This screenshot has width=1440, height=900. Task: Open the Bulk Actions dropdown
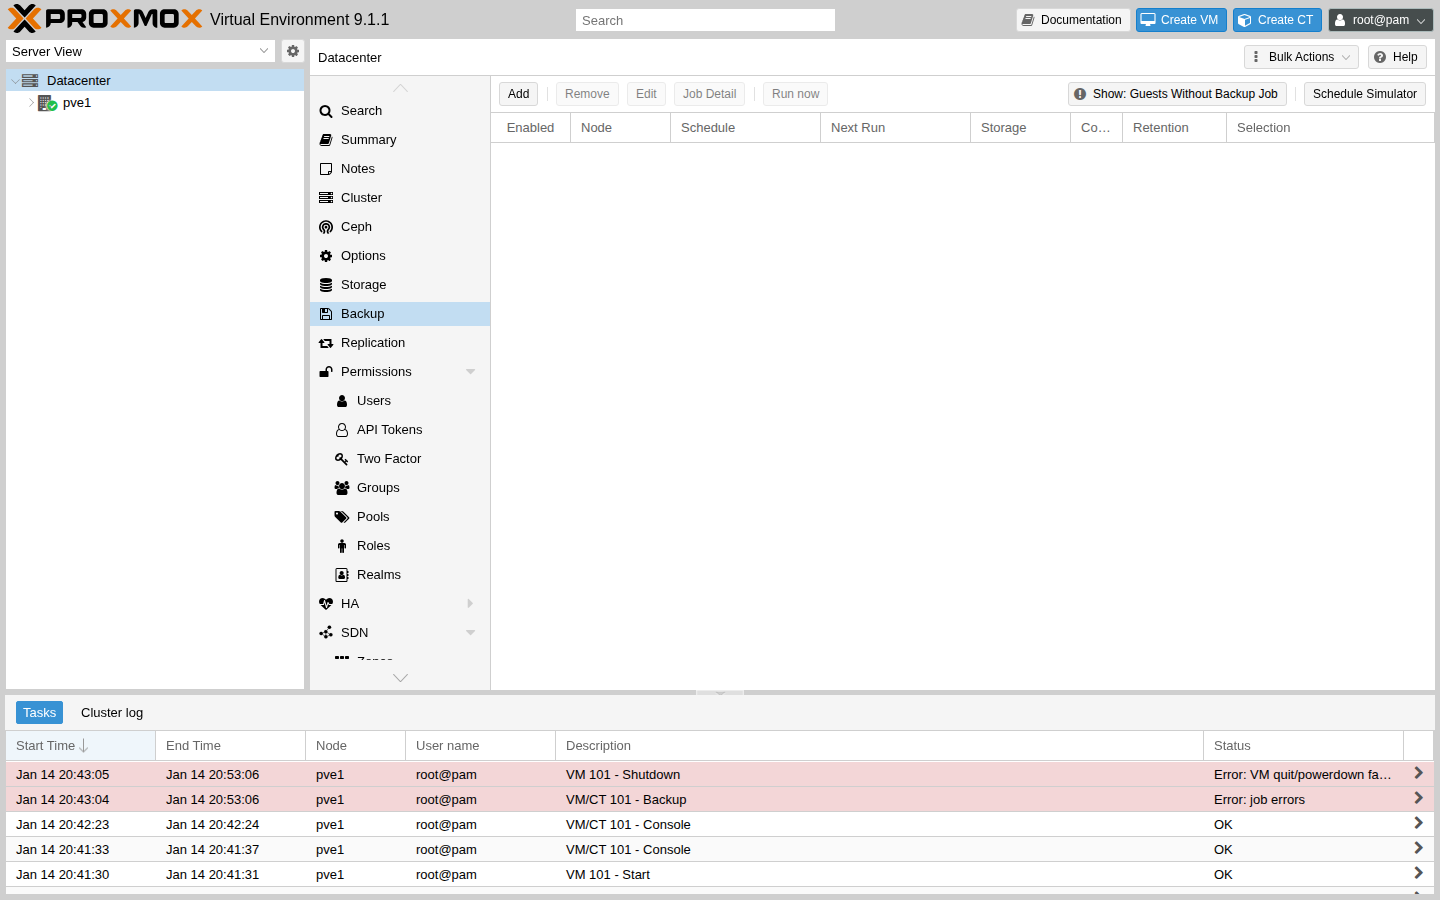click(1299, 57)
